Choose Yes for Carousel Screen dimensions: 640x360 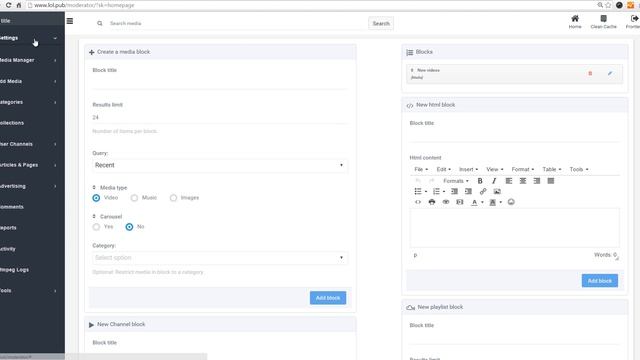(x=96, y=227)
